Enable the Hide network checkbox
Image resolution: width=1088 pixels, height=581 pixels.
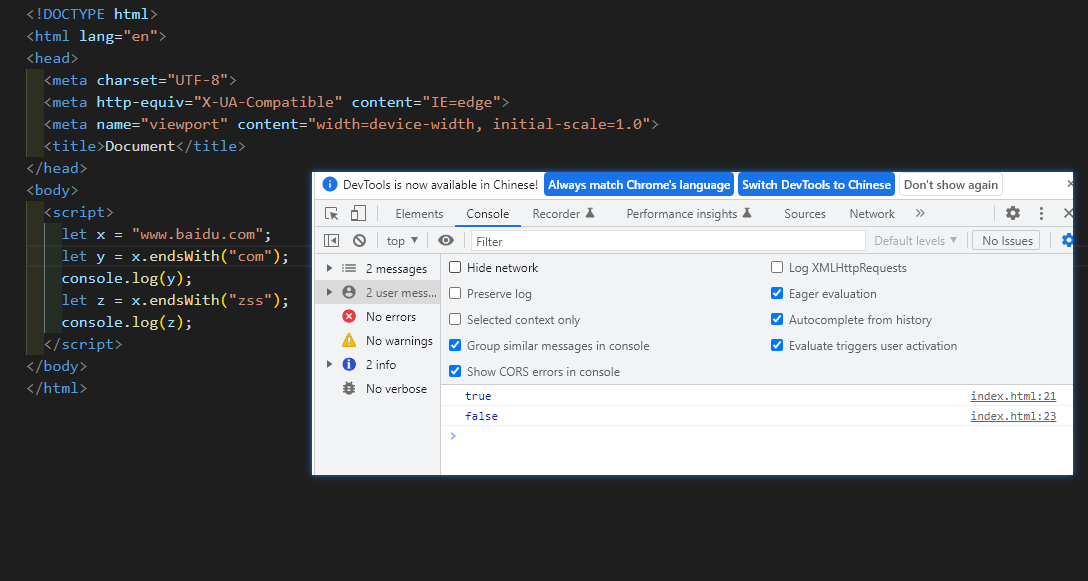pos(455,267)
